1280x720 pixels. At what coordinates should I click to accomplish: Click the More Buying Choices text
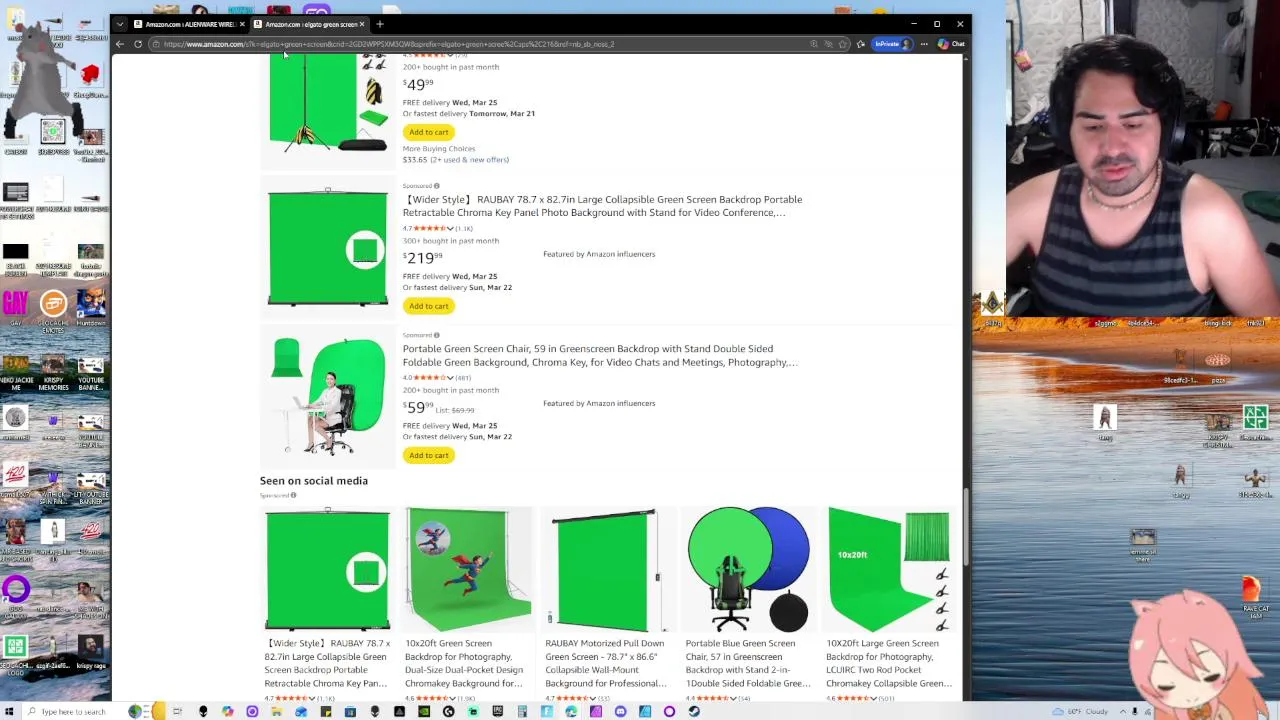click(x=439, y=149)
